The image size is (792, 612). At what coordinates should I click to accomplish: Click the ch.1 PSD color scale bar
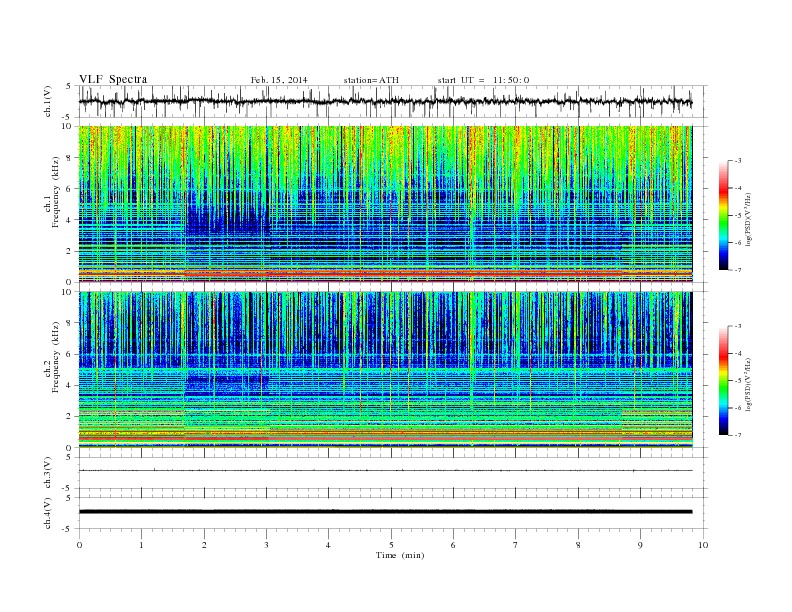723,215
